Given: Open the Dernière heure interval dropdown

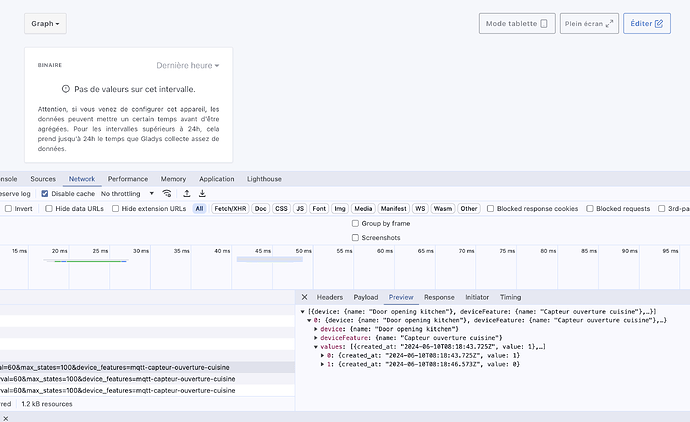Looking at the screenshot, I should (x=188, y=66).
